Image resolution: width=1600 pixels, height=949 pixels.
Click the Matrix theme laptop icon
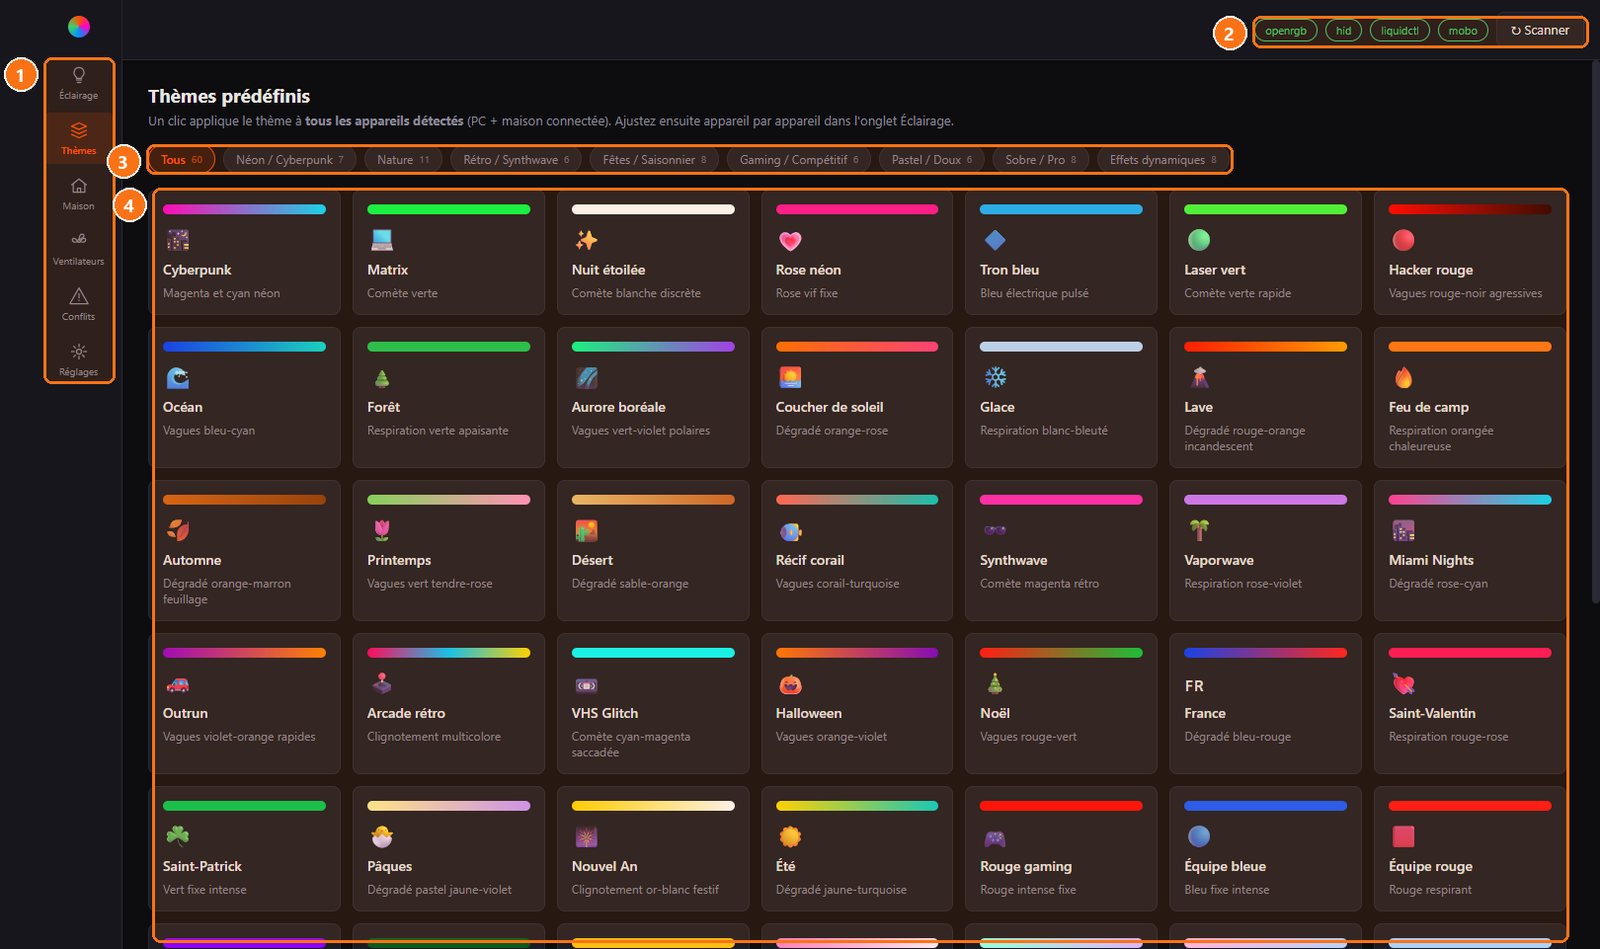coord(382,240)
